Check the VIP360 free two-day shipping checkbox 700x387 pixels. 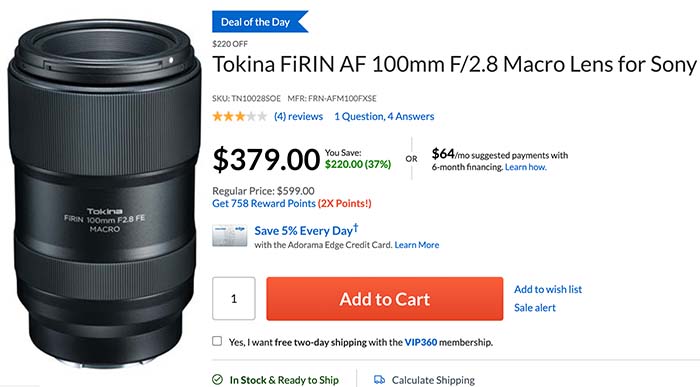click(x=217, y=341)
